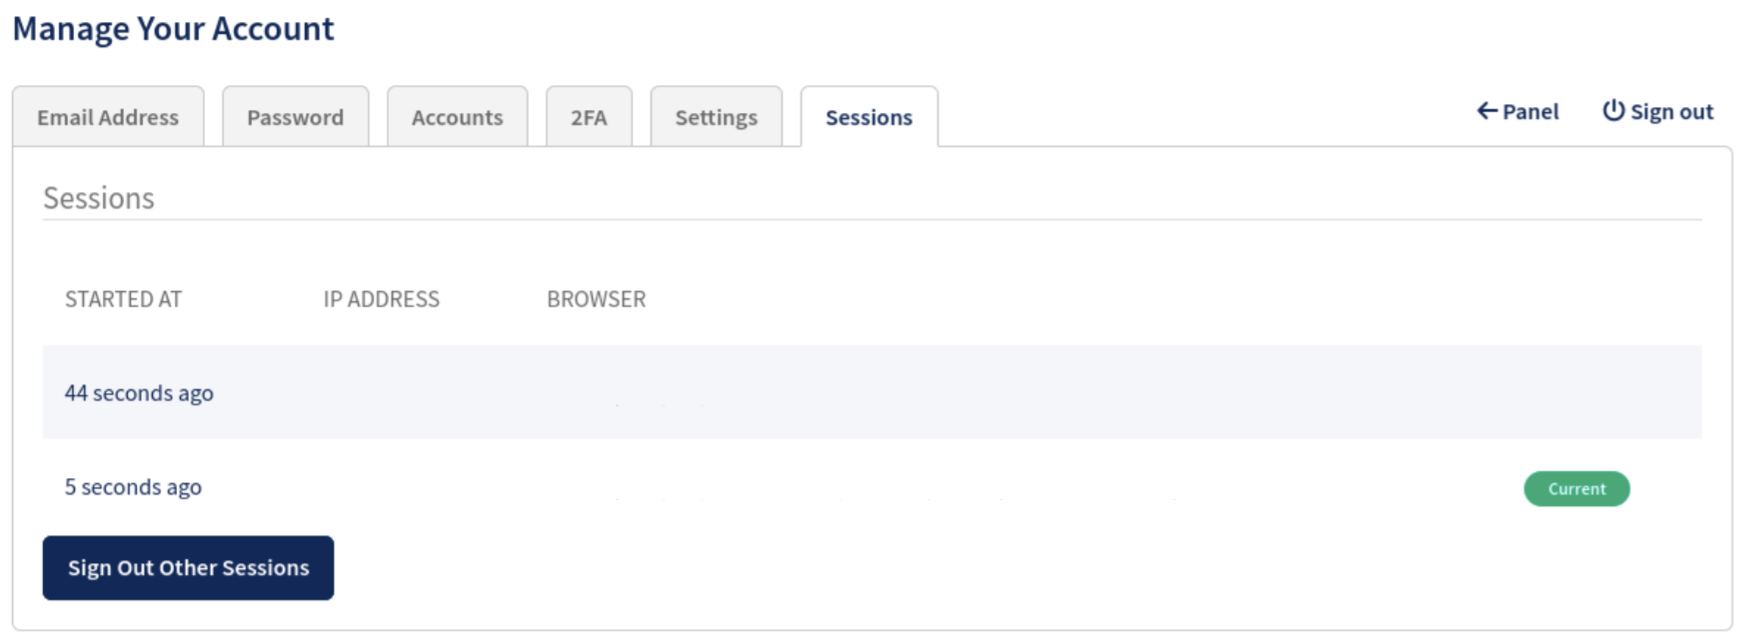Select the Accounts tab
Screen dimensions: 1748x640
[x=456, y=117]
